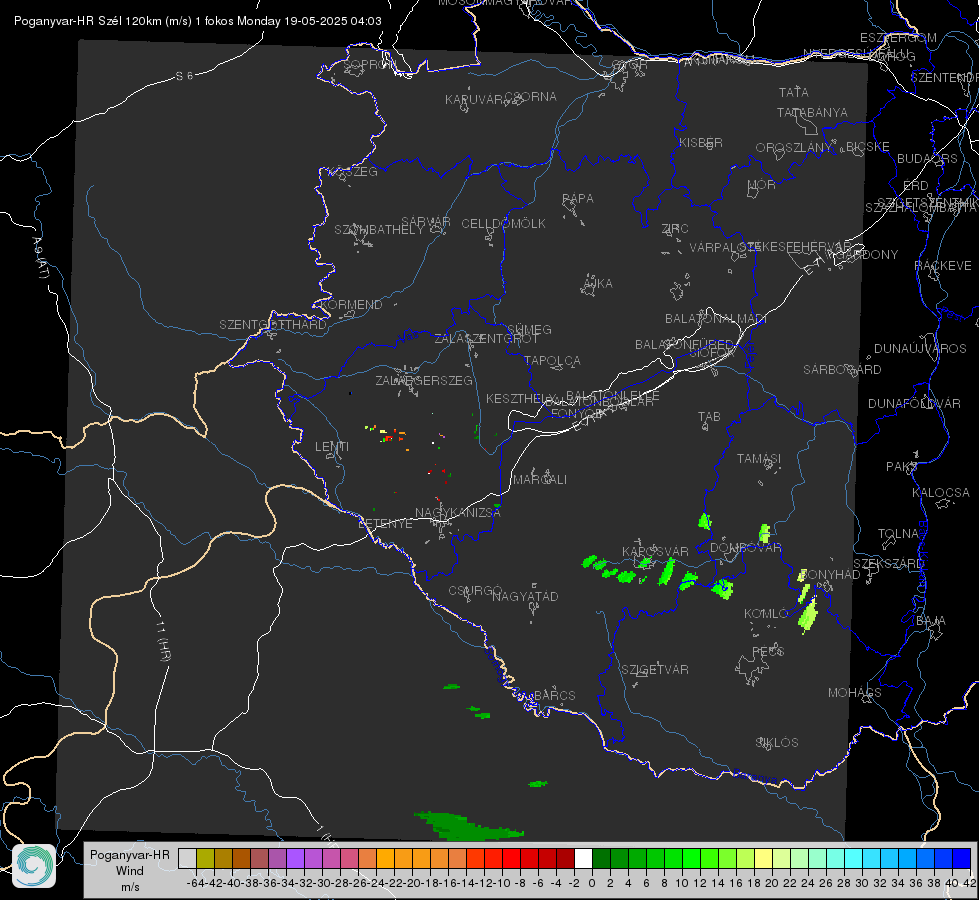Click the NAGYATÁD city label

tap(525, 596)
